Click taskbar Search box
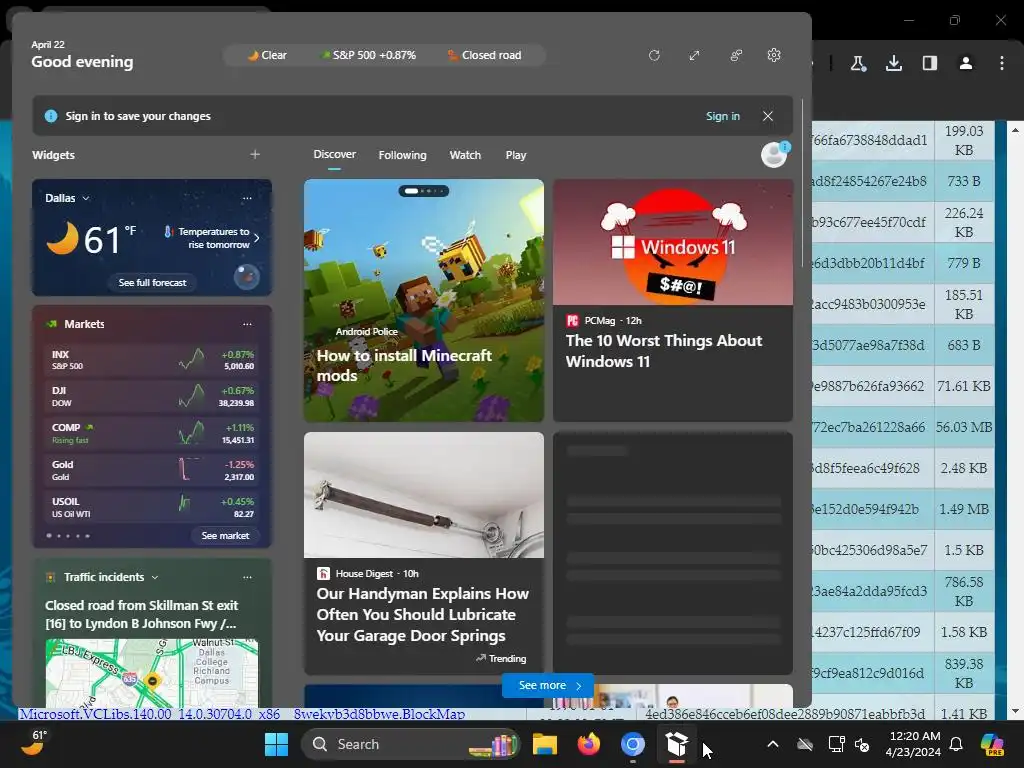 coord(410,744)
